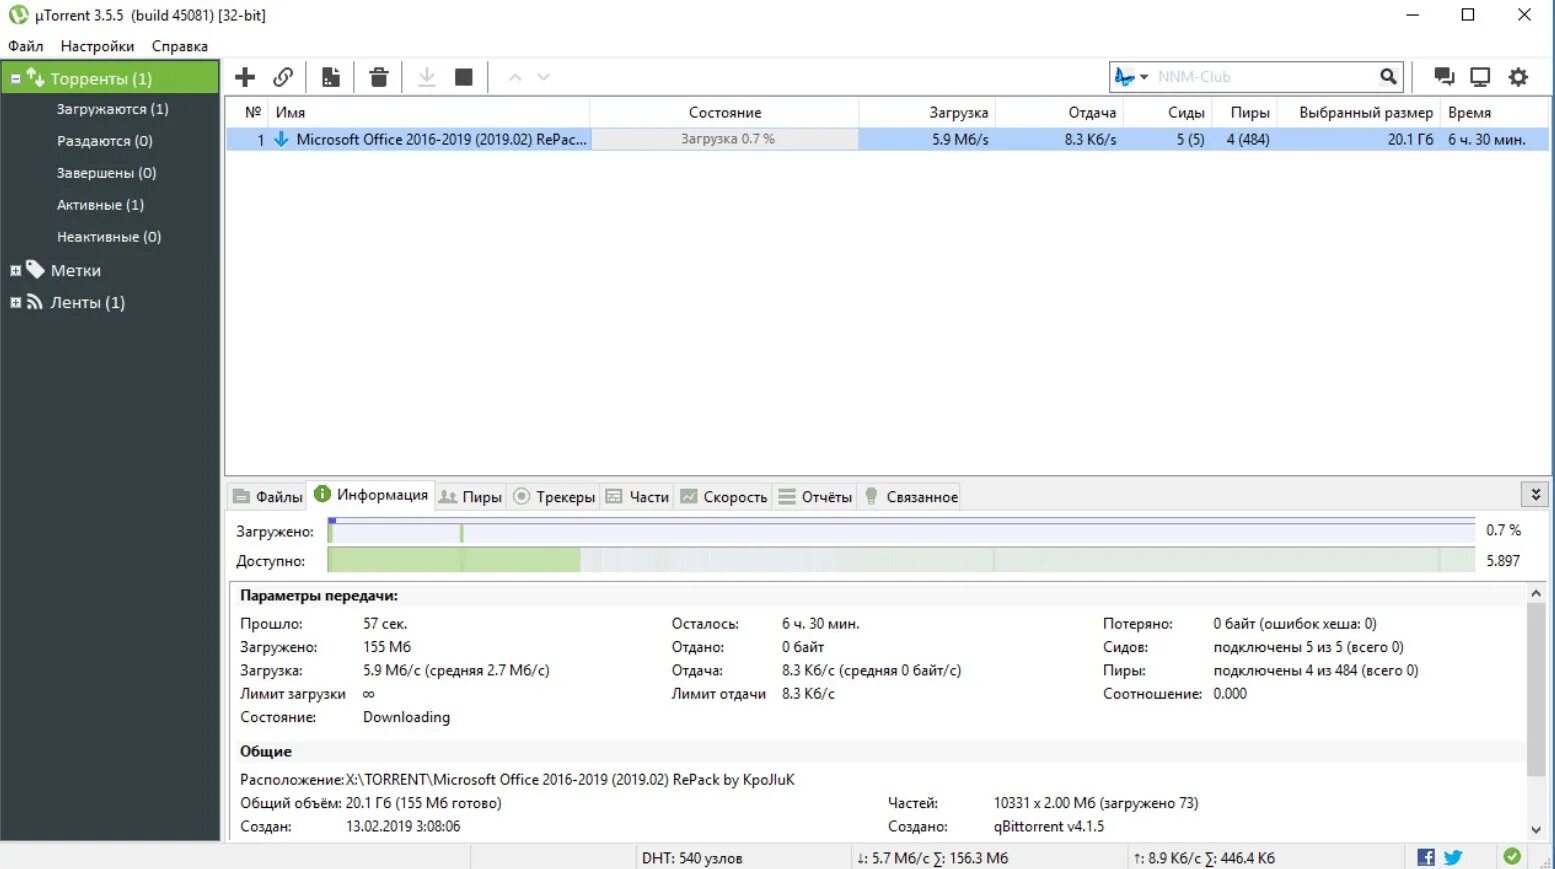Open the Настройки menu
Viewport: 1555px width, 869px height.
point(97,46)
